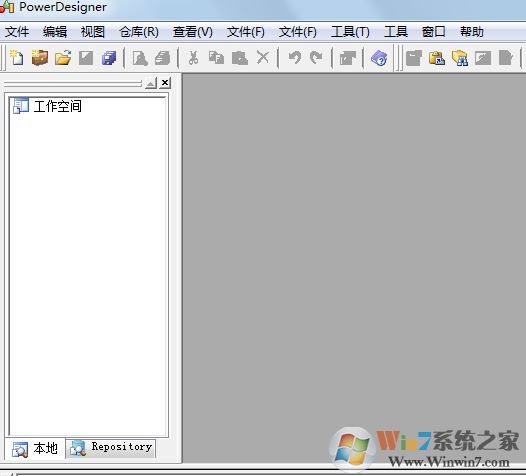
Task: Click the Copy toolbar icon
Action: click(x=216, y=58)
